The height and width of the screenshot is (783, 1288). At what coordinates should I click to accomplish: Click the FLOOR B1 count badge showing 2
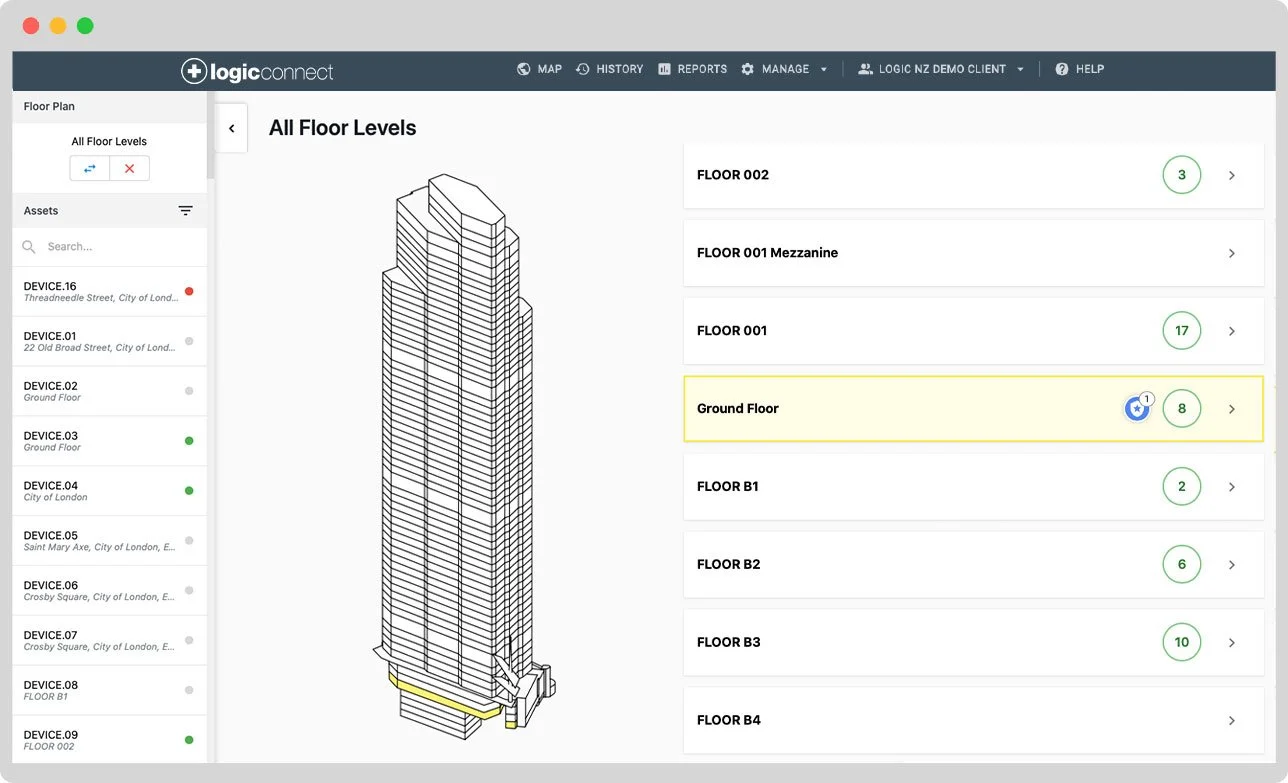coord(1182,487)
